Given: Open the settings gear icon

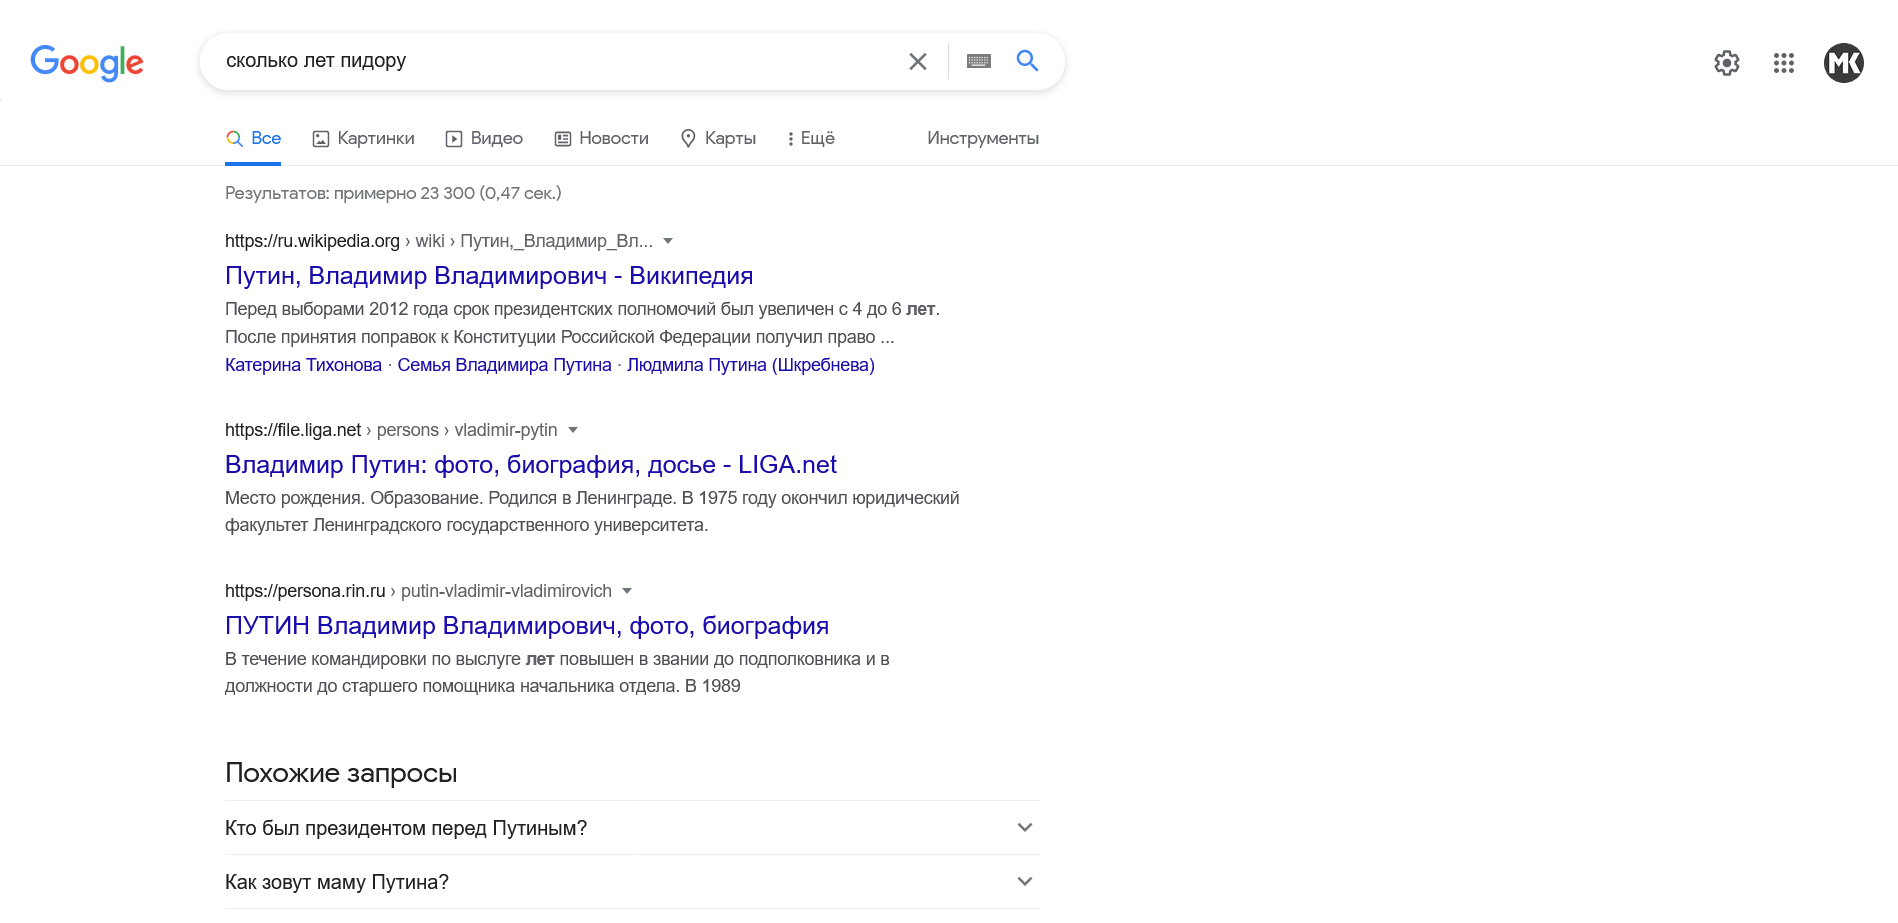Looking at the screenshot, I should [x=1726, y=63].
